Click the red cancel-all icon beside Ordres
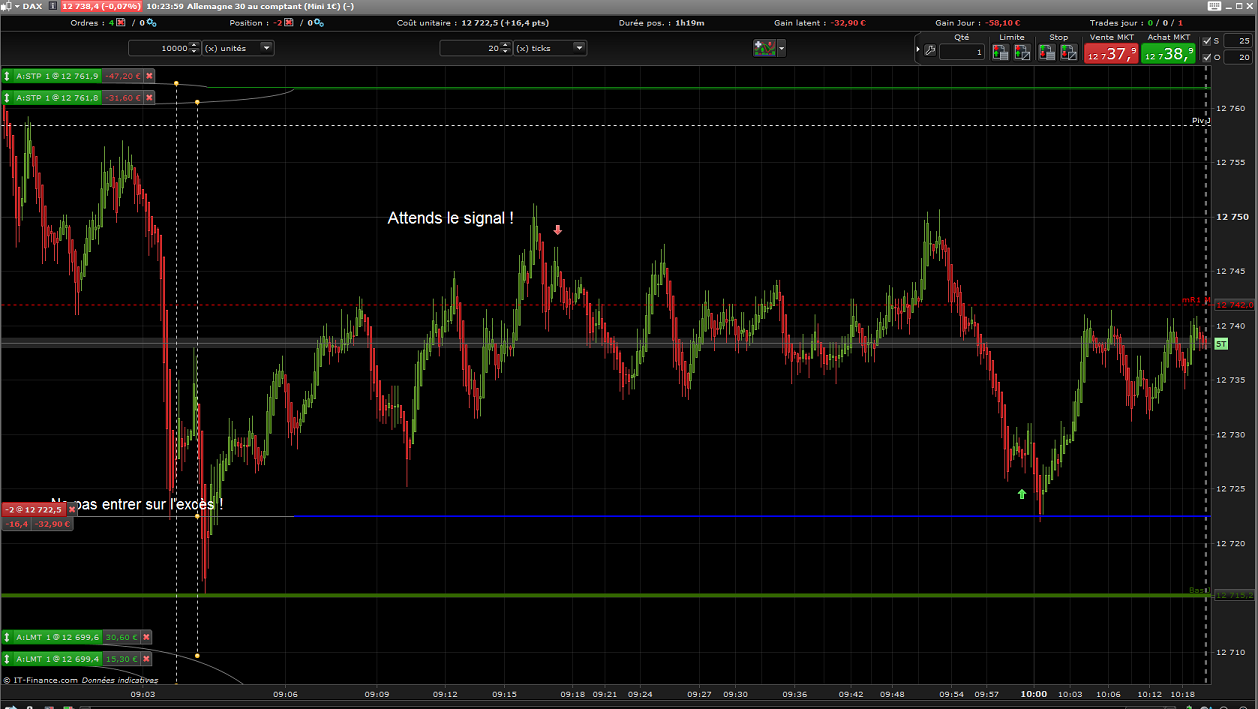1258x709 pixels. coord(121,22)
